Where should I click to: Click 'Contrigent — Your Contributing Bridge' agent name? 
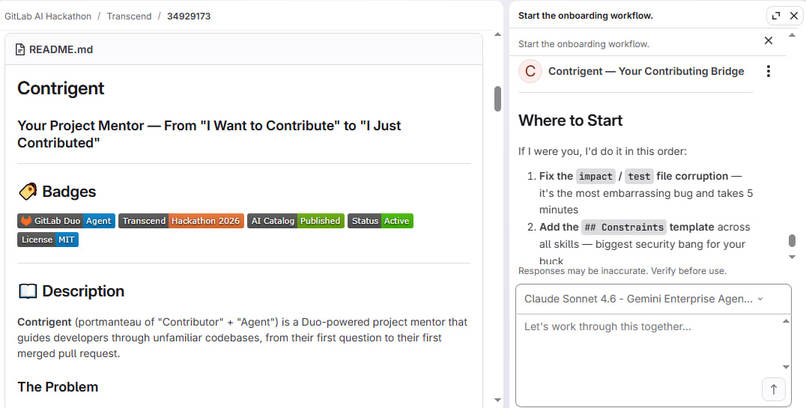coord(646,71)
